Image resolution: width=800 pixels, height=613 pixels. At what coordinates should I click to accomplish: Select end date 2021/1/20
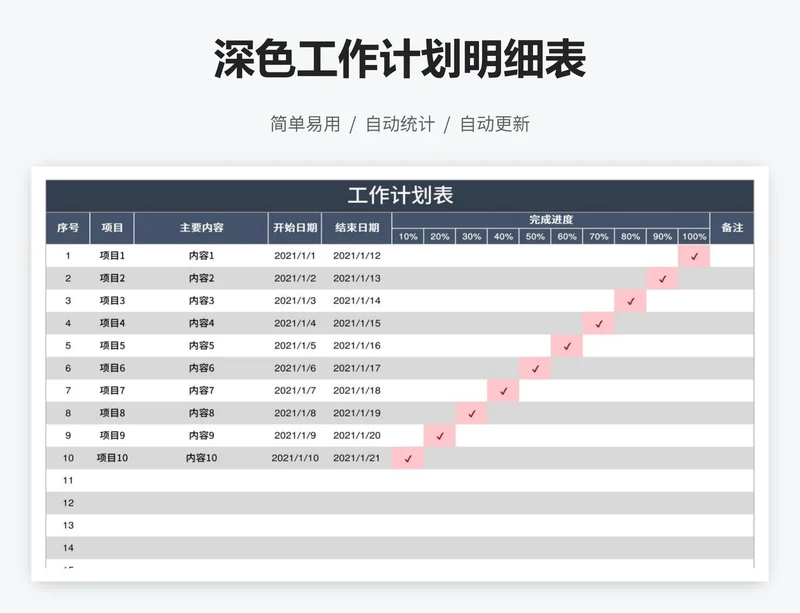point(357,435)
